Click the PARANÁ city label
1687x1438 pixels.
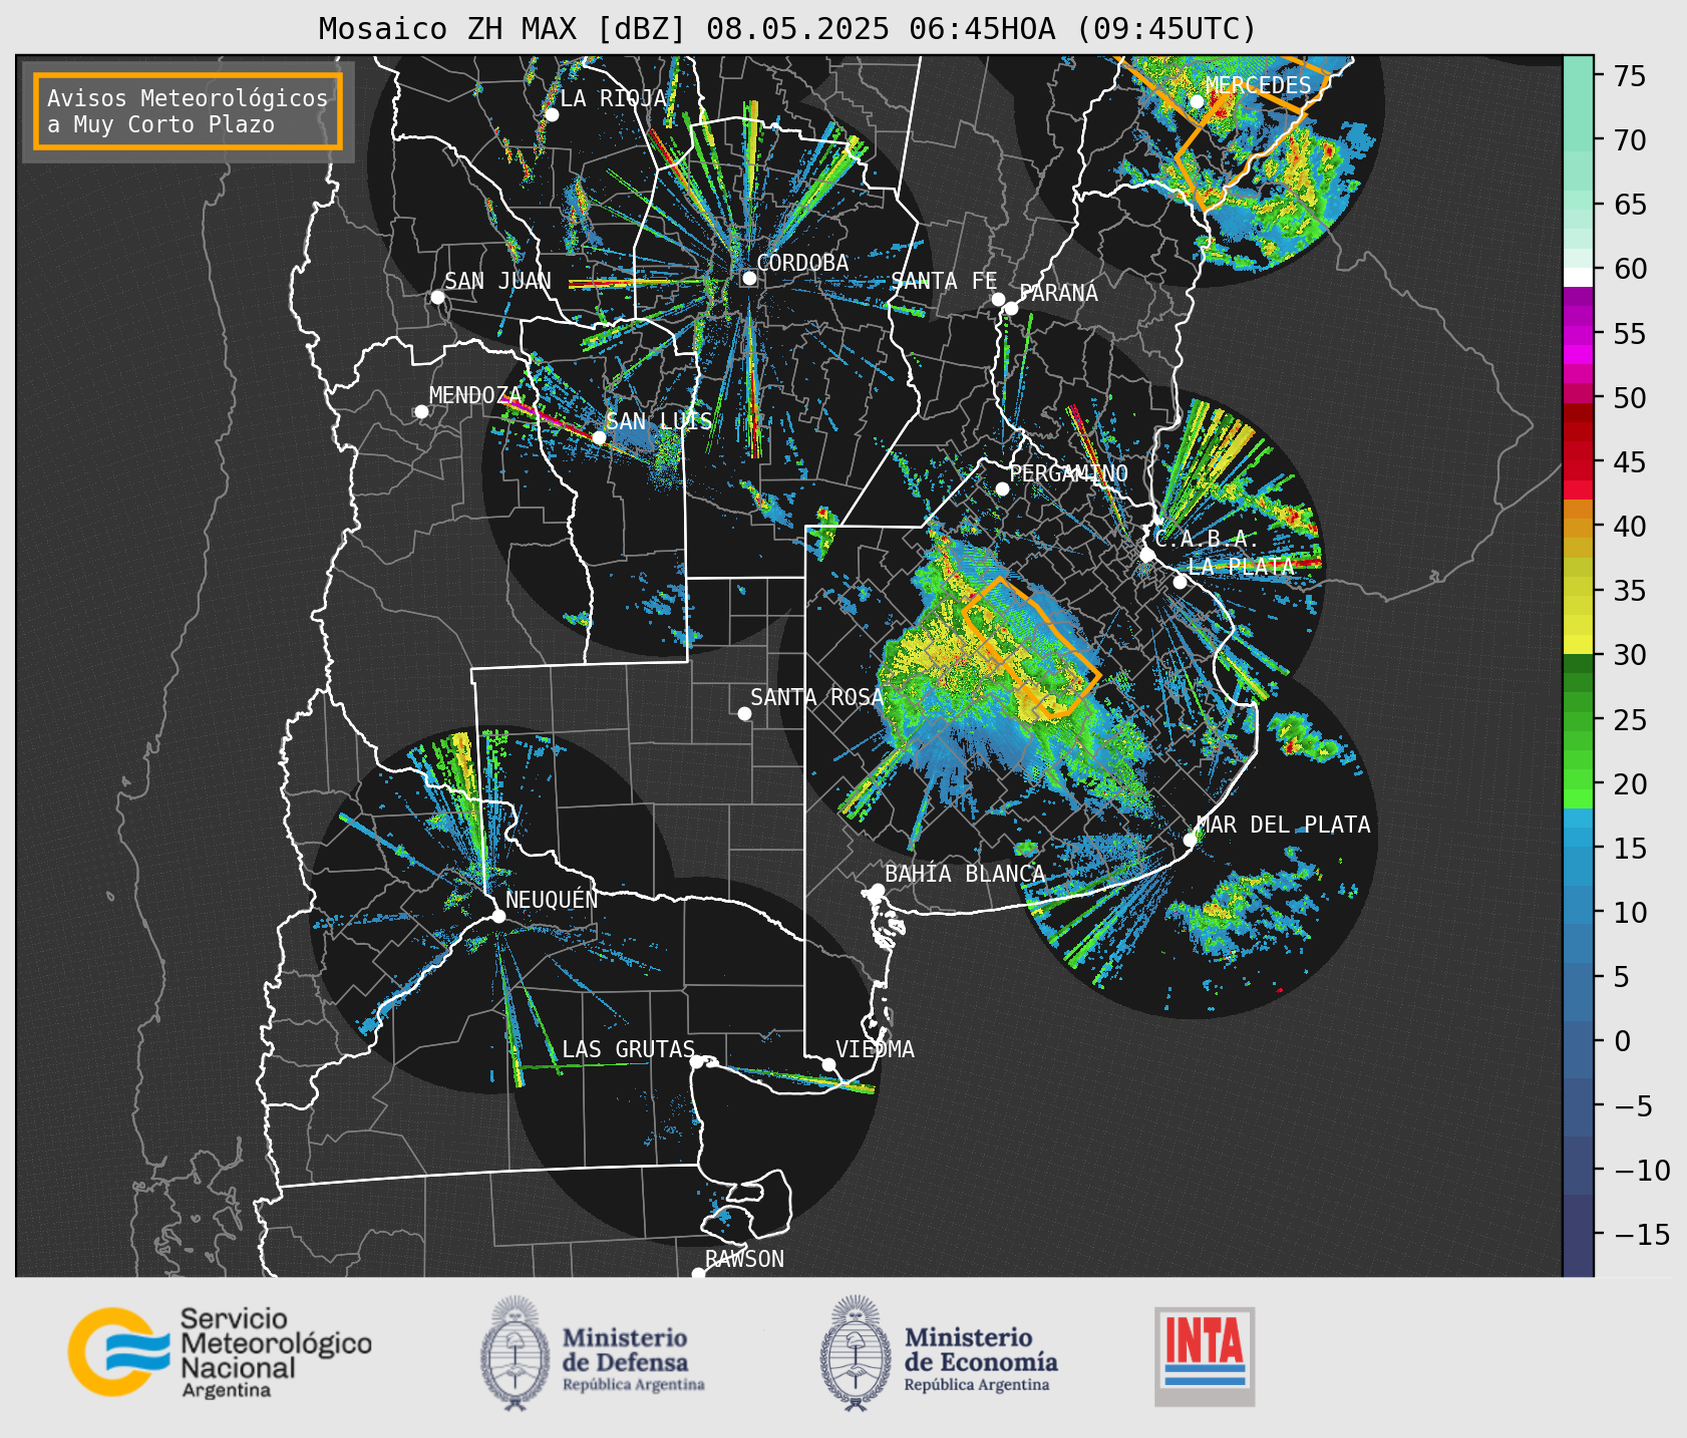[x=1058, y=293]
